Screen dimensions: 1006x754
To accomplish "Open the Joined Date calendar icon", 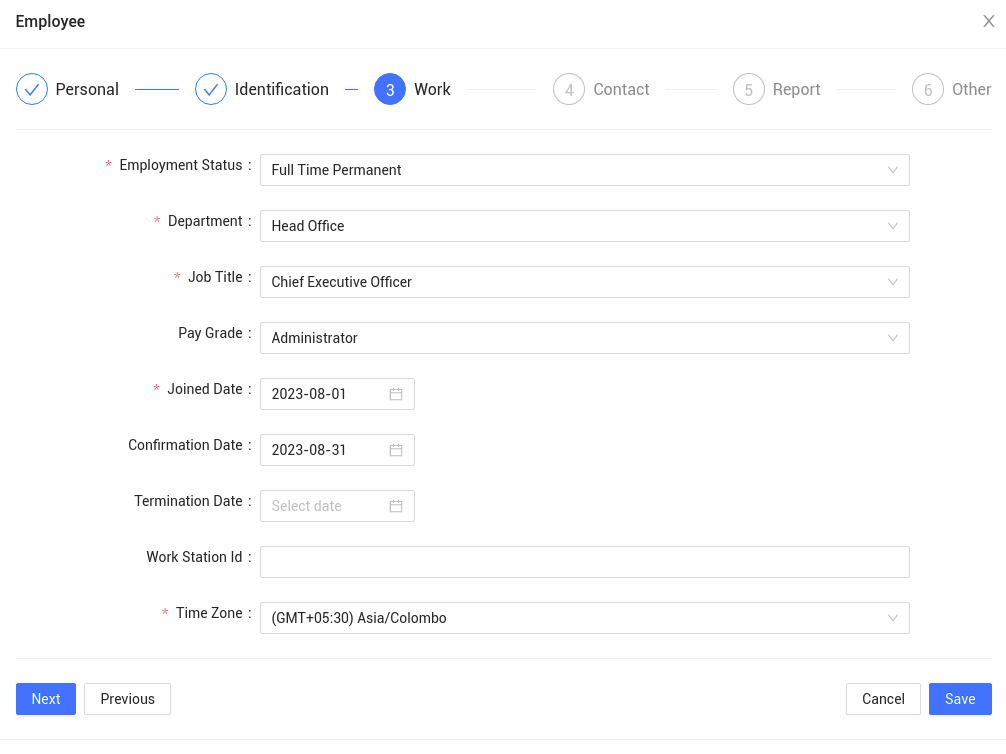I will (x=396, y=394).
